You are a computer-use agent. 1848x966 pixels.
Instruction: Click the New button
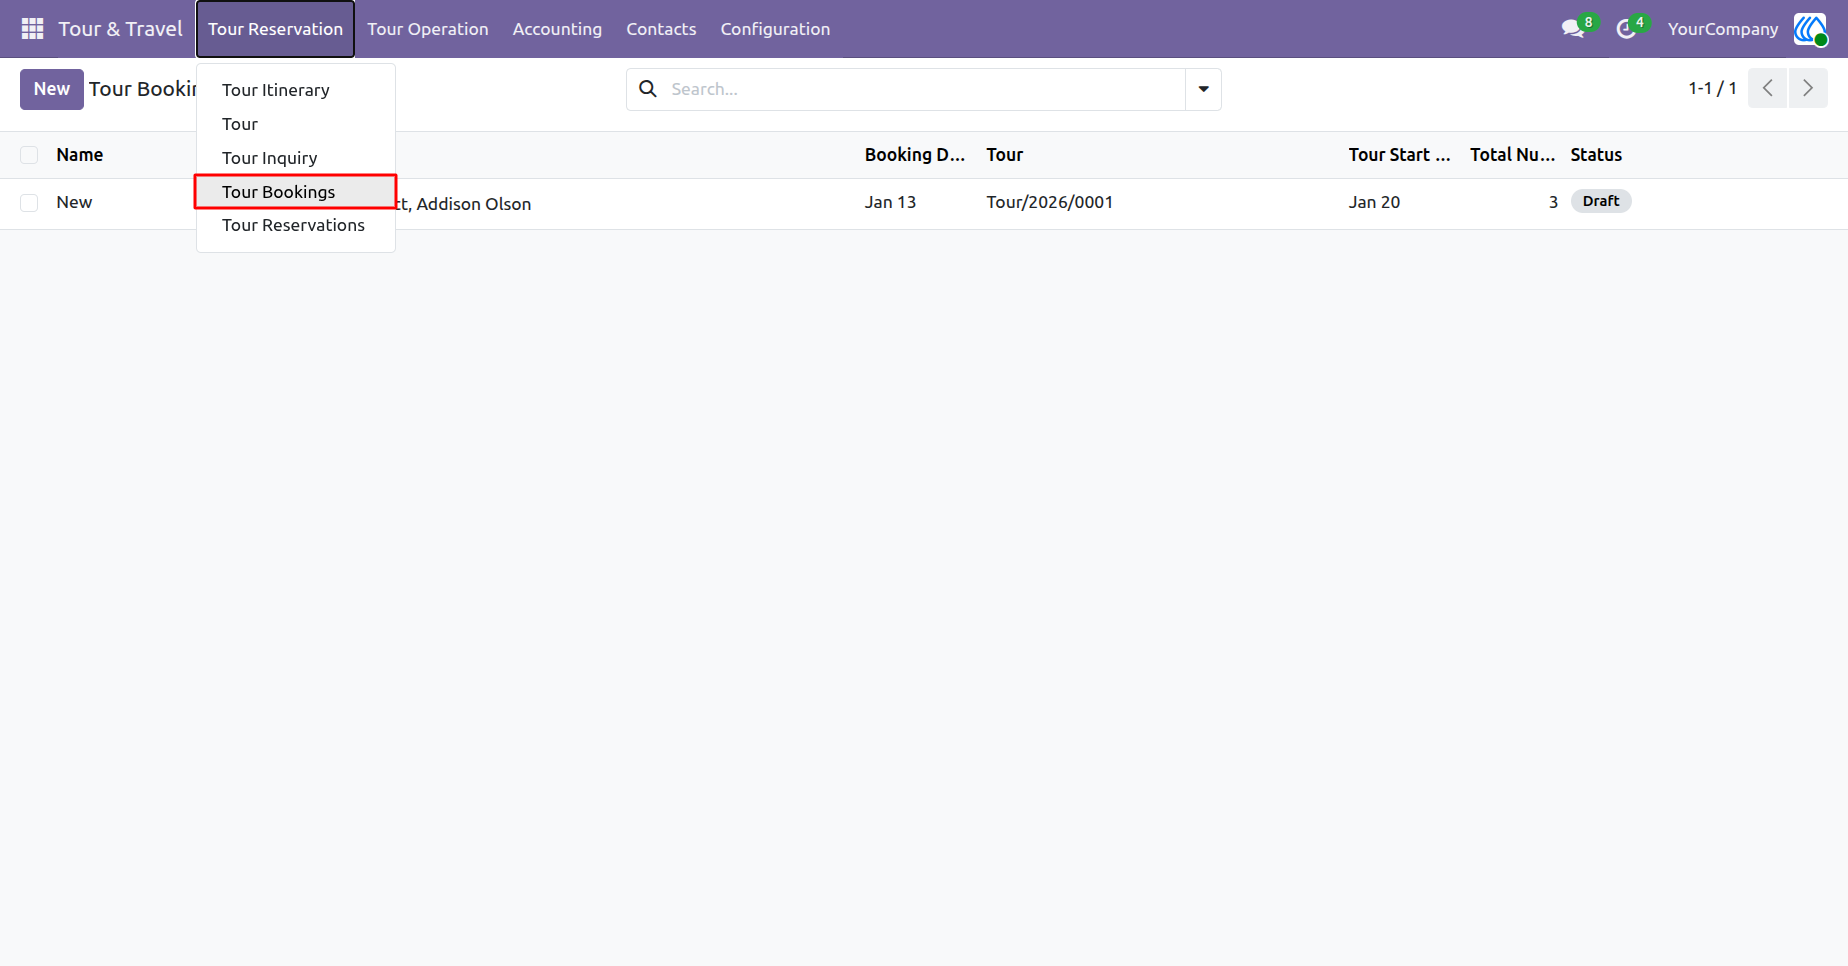(x=52, y=89)
